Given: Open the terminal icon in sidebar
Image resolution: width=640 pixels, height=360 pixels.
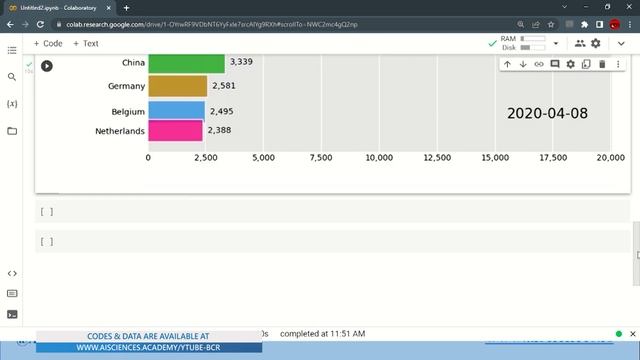Looking at the screenshot, I should [x=12, y=314].
